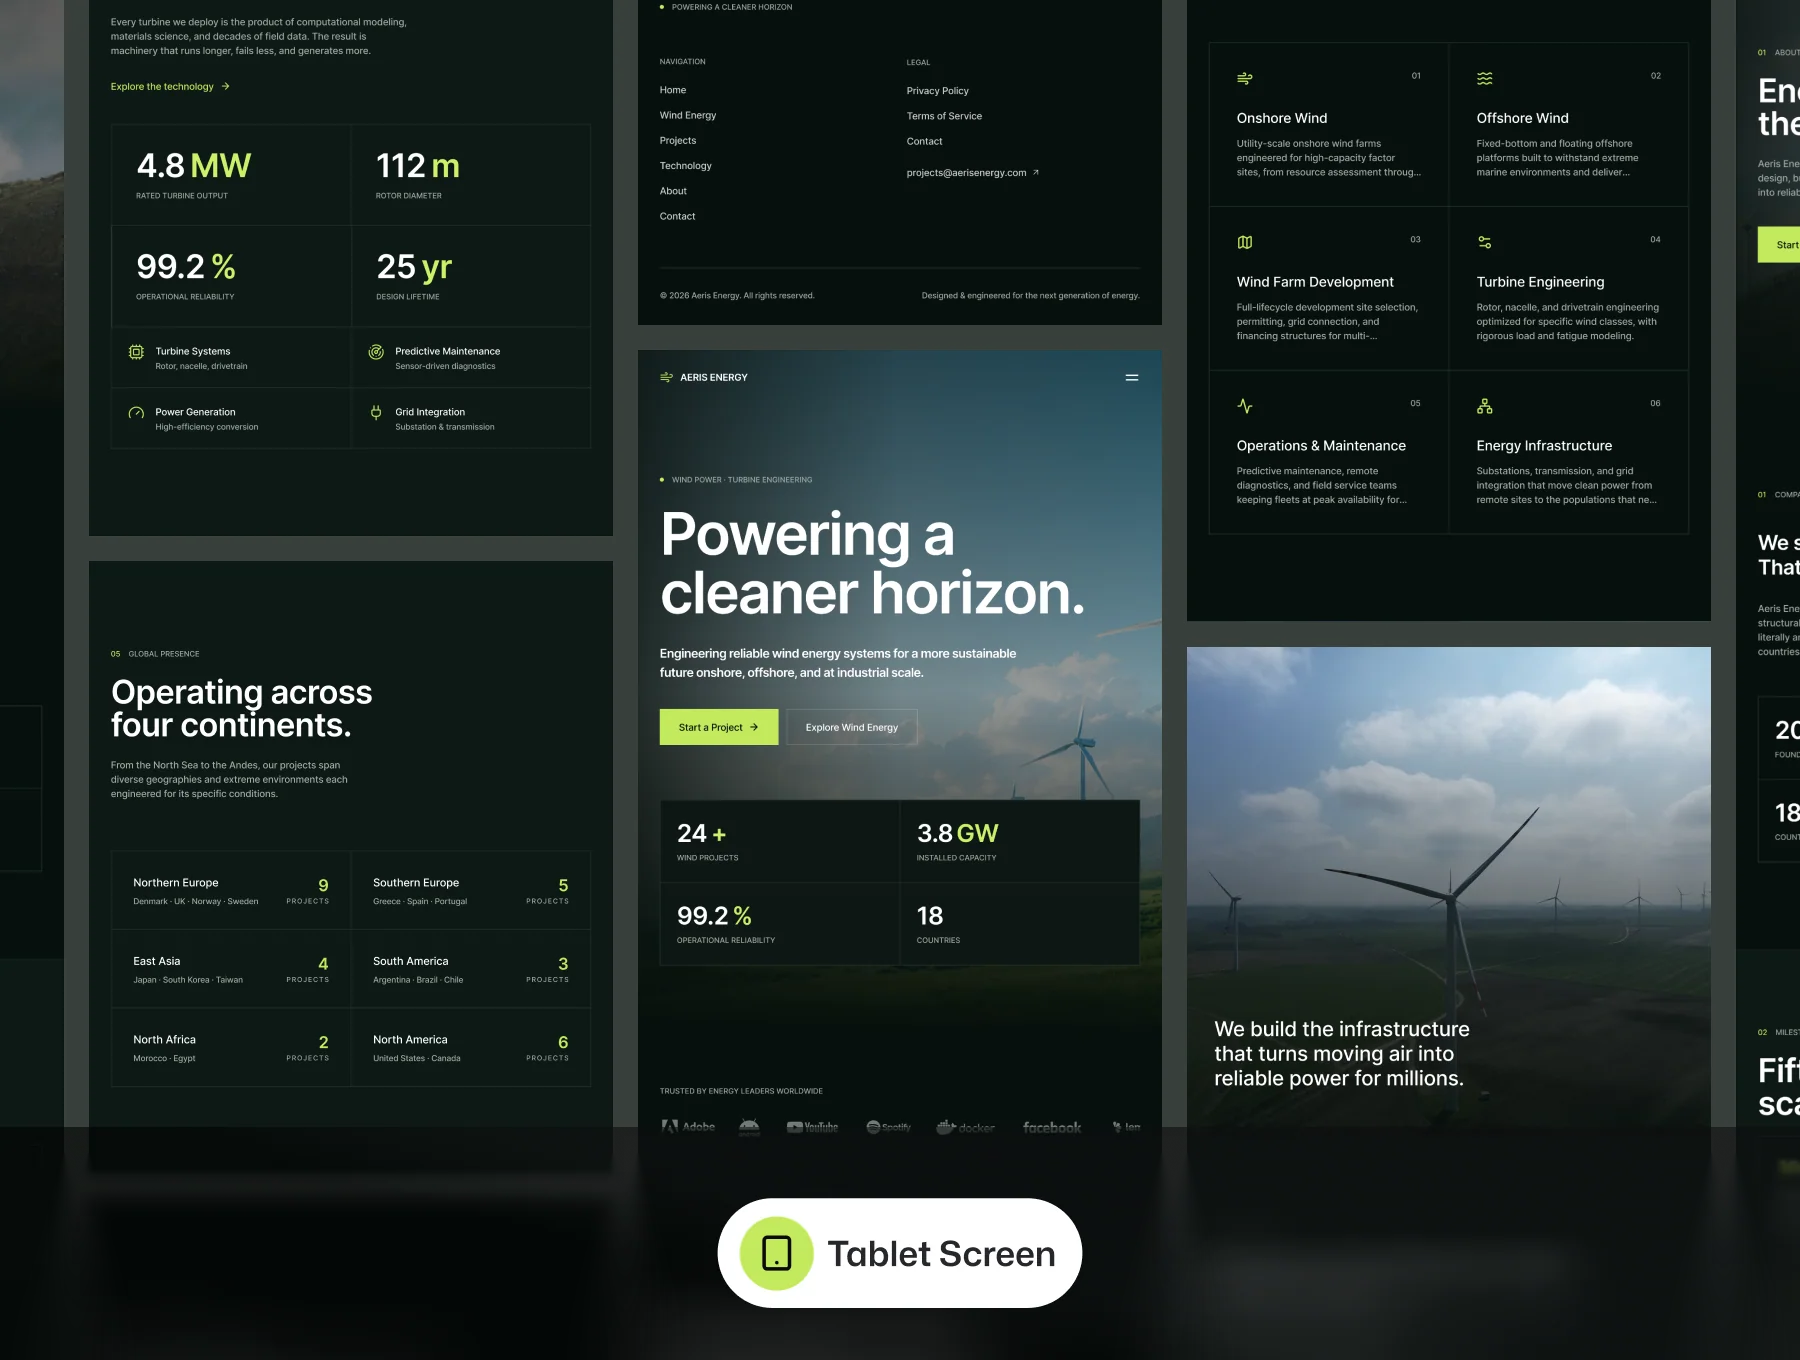Viewport: 1800px width, 1360px height.
Task: Click the Powering a cleaner horizon headline
Action: coord(872,563)
